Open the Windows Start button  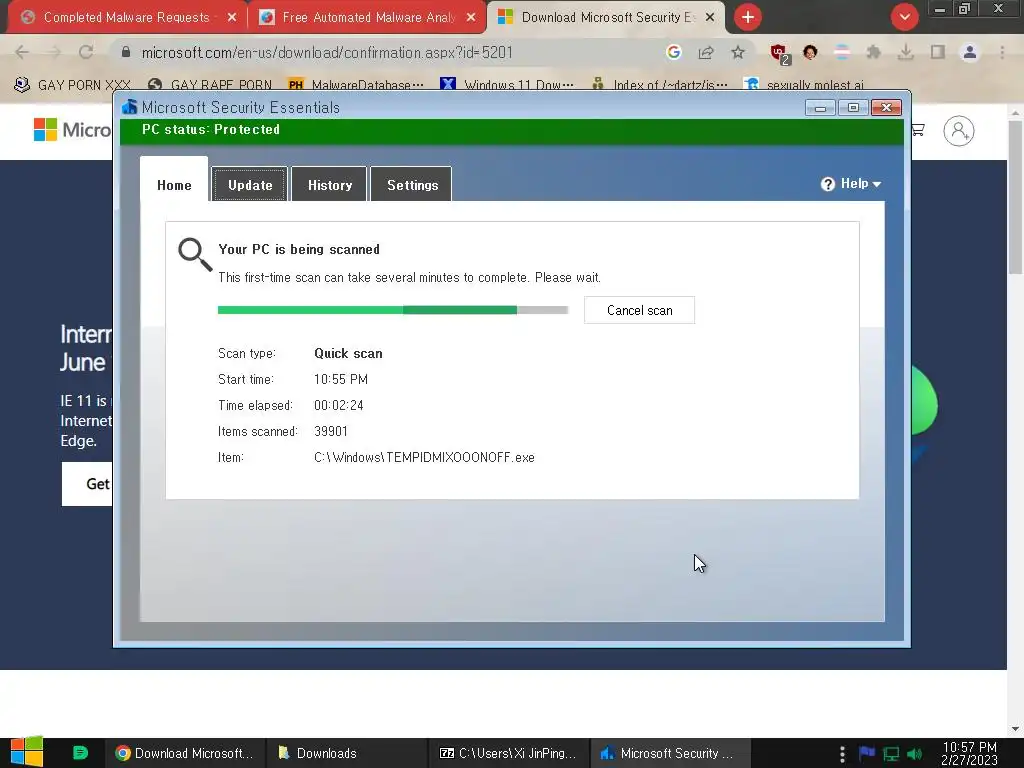click(x=27, y=753)
